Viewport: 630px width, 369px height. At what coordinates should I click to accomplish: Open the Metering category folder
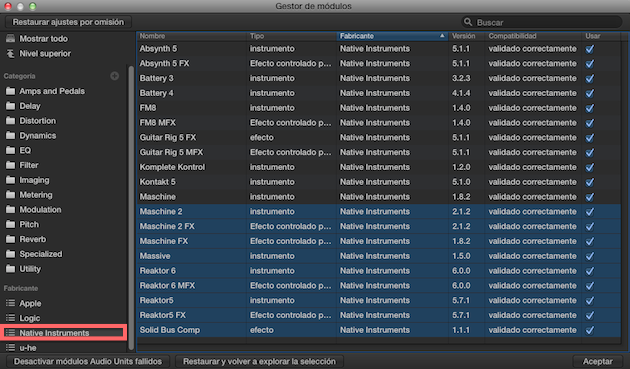pyautogui.click(x=10, y=195)
